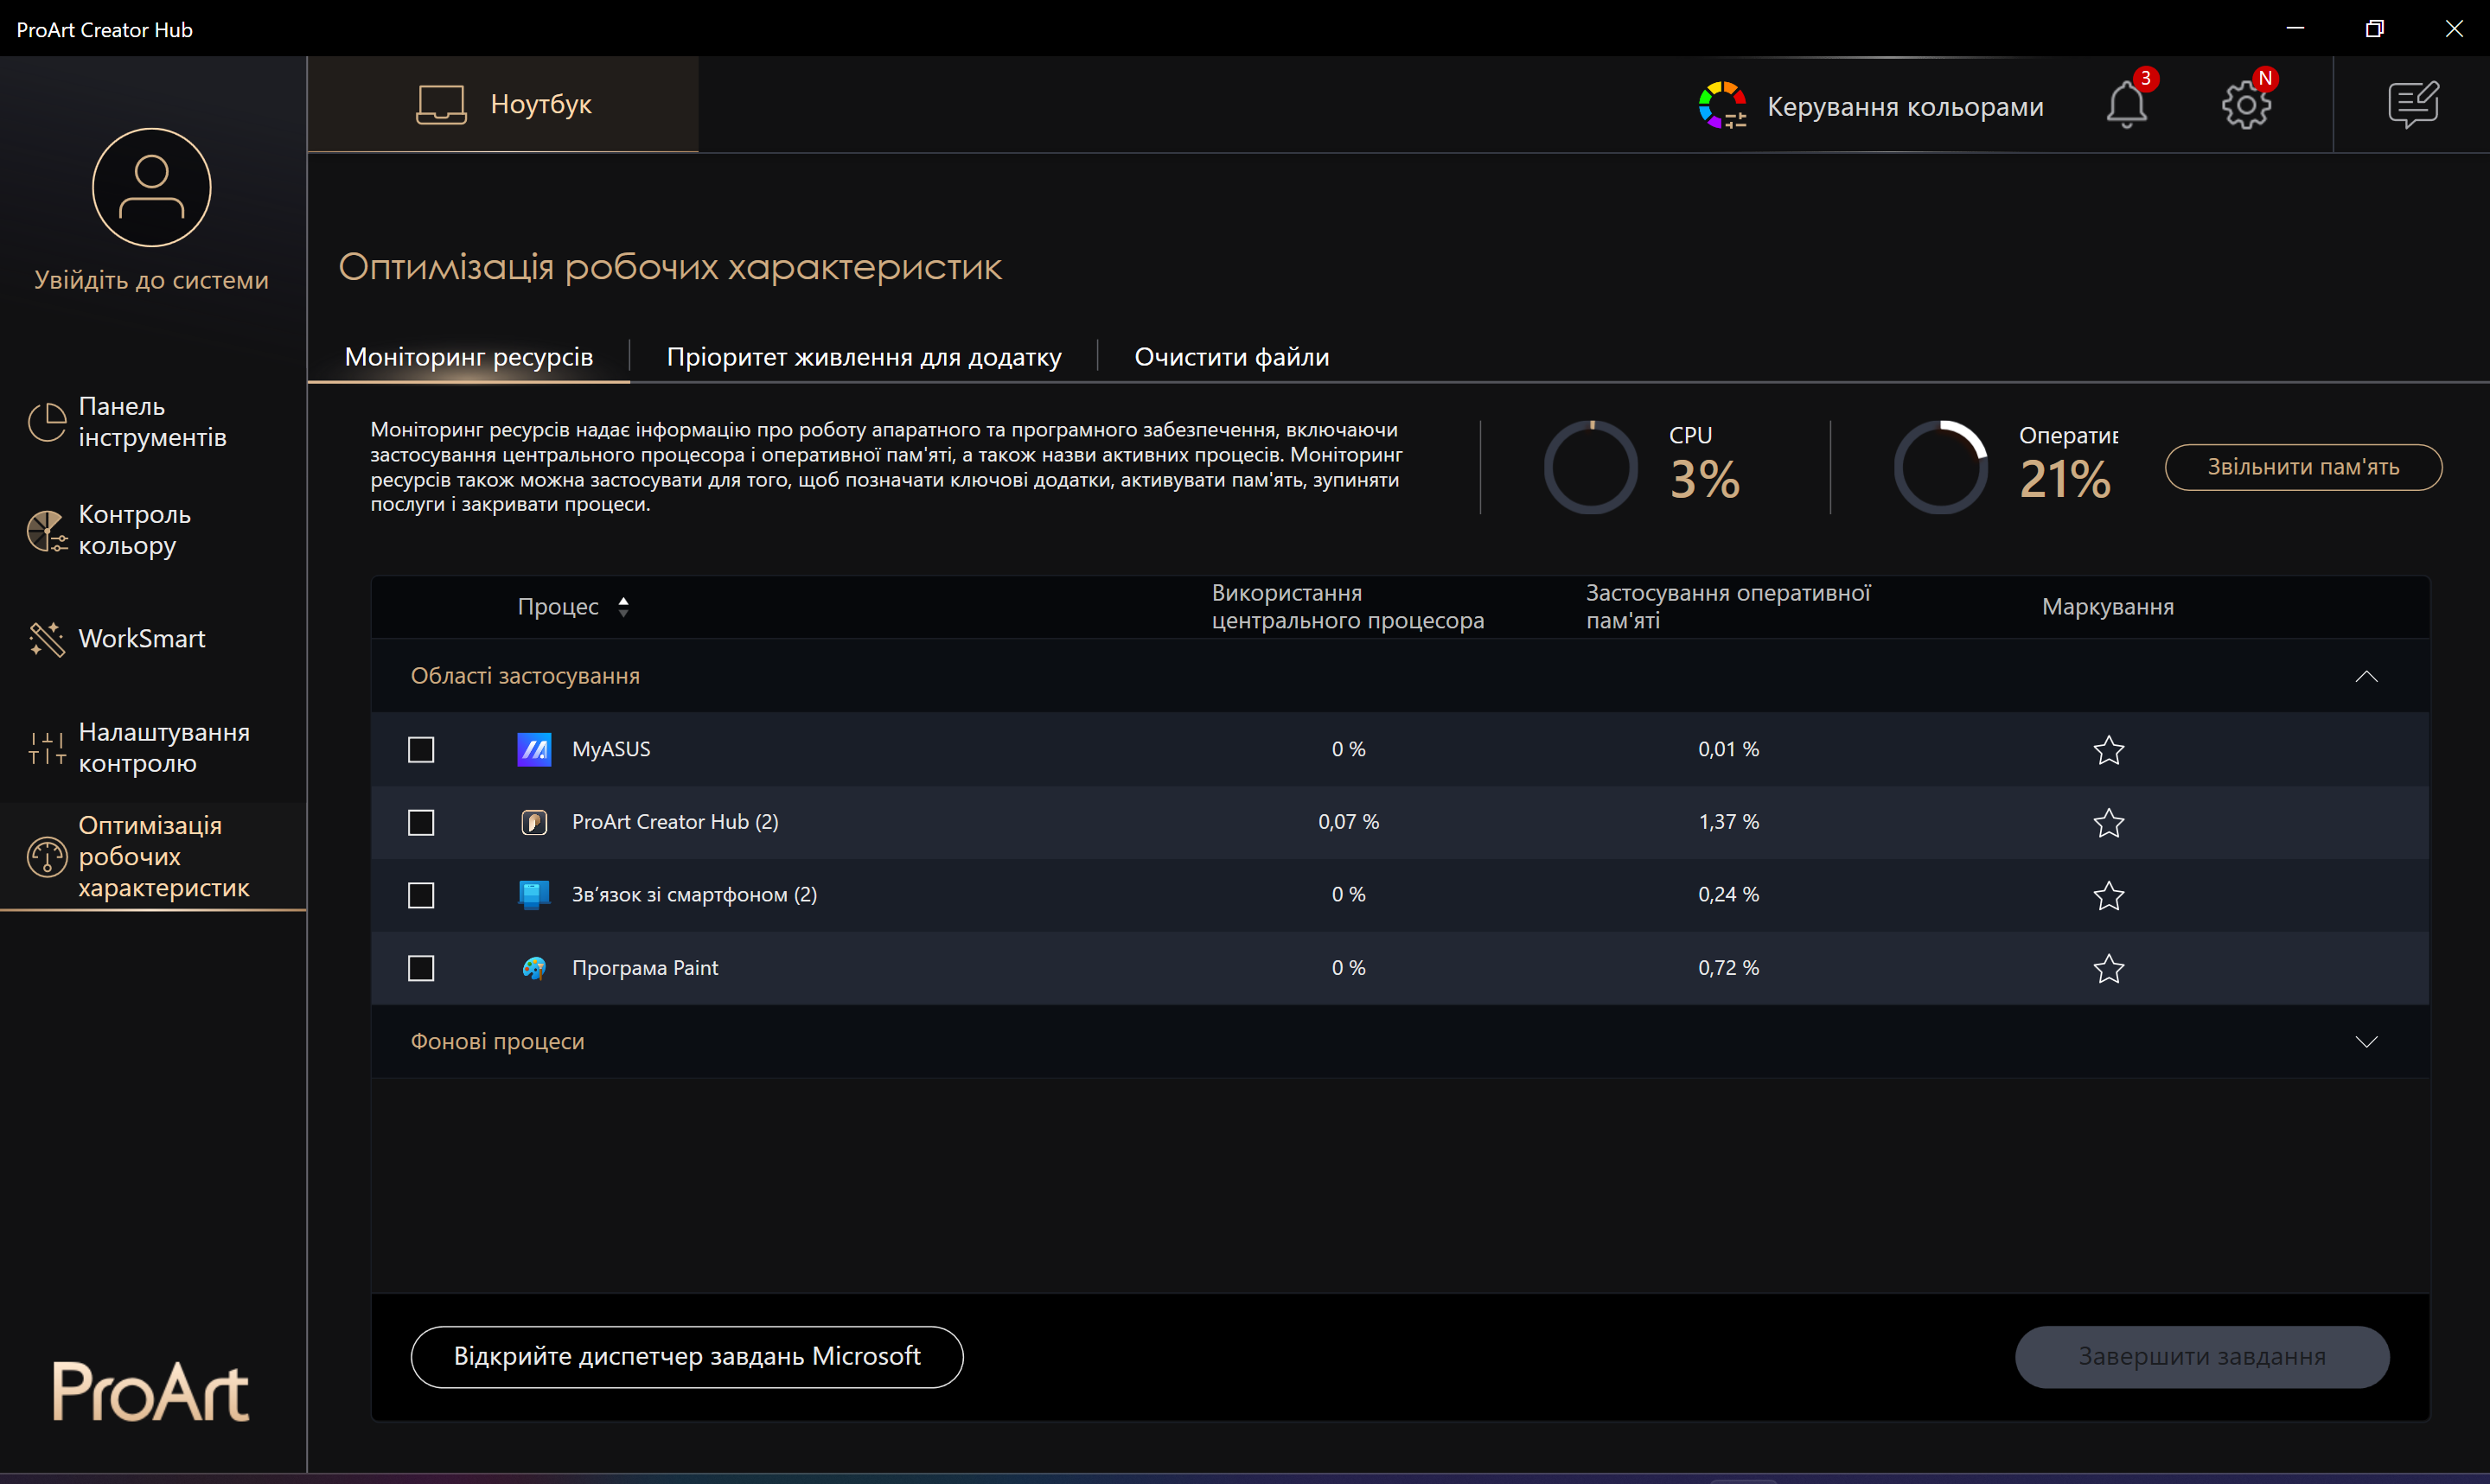Click the Звільнити пам'ять button
This screenshot has height=1484, width=2490.
(x=2303, y=467)
